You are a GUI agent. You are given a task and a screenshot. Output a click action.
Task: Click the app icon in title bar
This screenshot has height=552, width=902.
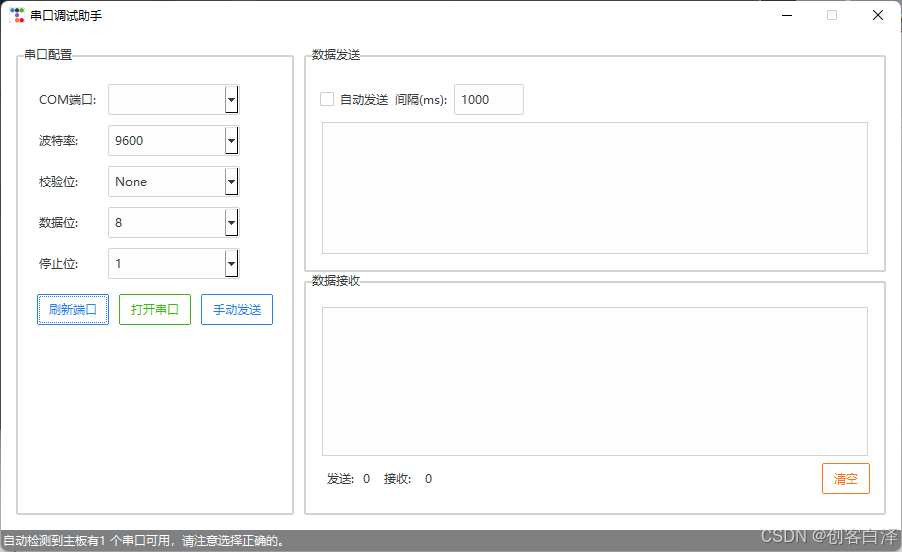pos(17,15)
